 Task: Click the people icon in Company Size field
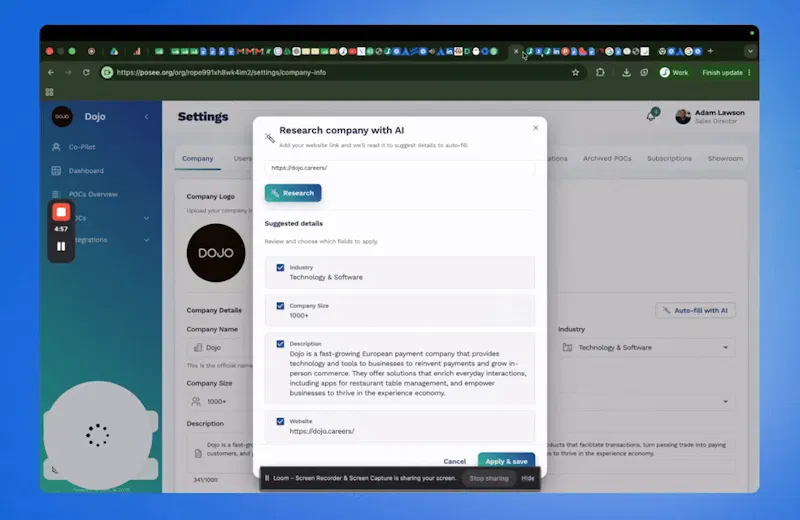coord(196,402)
